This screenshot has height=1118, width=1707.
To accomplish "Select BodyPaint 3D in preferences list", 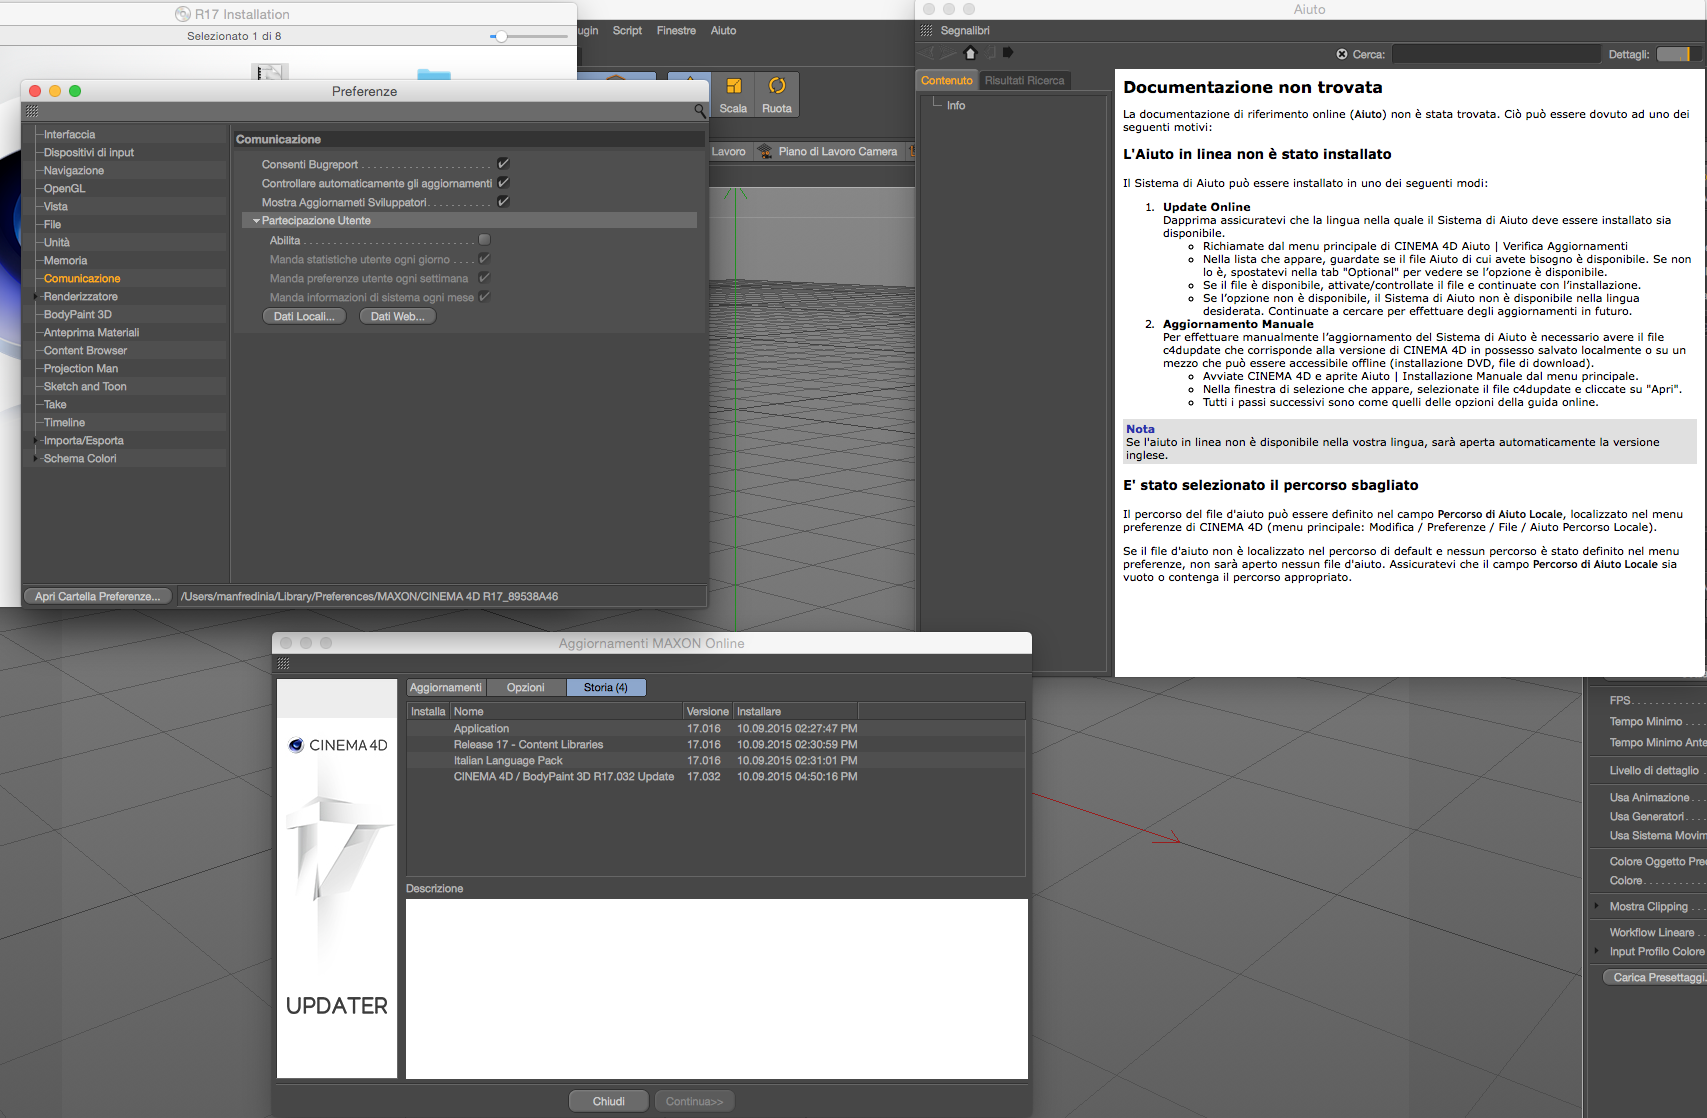I will coord(77,314).
